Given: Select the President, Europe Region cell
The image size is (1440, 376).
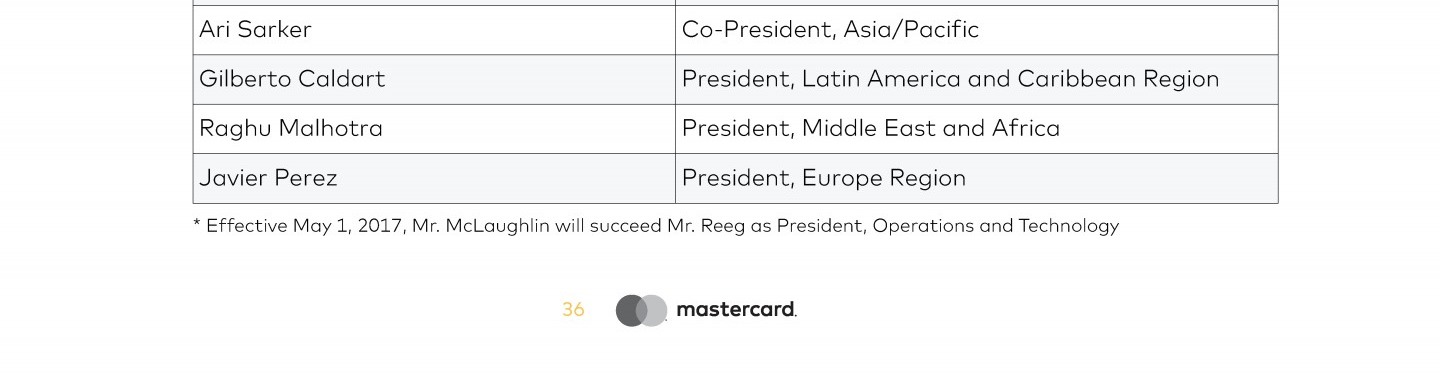Looking at the screenshot, I should [977, 178].
